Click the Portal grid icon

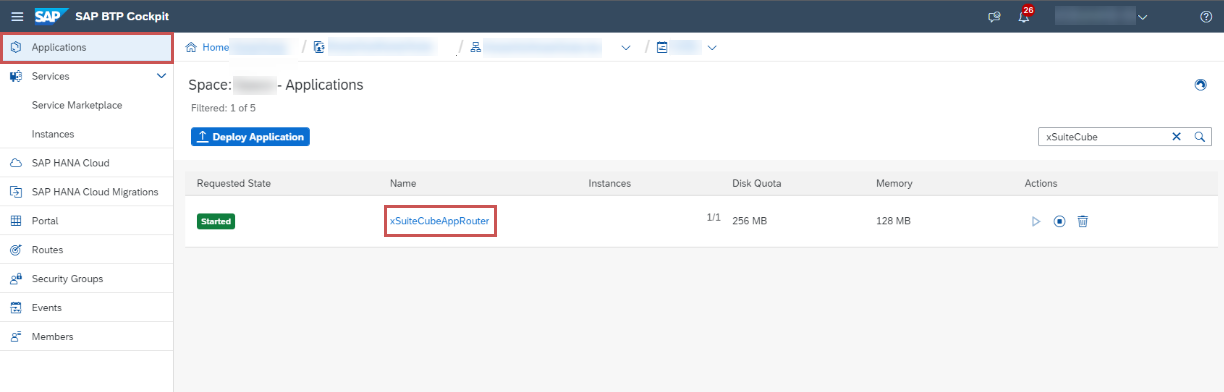[16, 221]
